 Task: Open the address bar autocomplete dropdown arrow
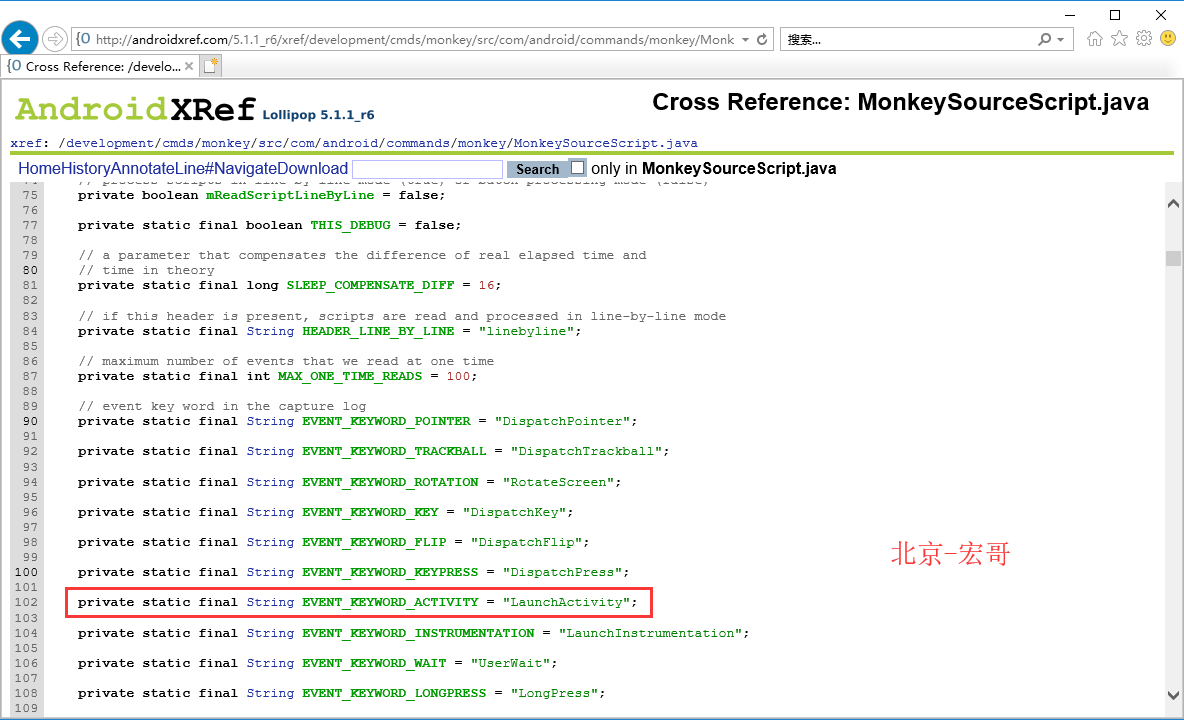click(x=745, y=39)
